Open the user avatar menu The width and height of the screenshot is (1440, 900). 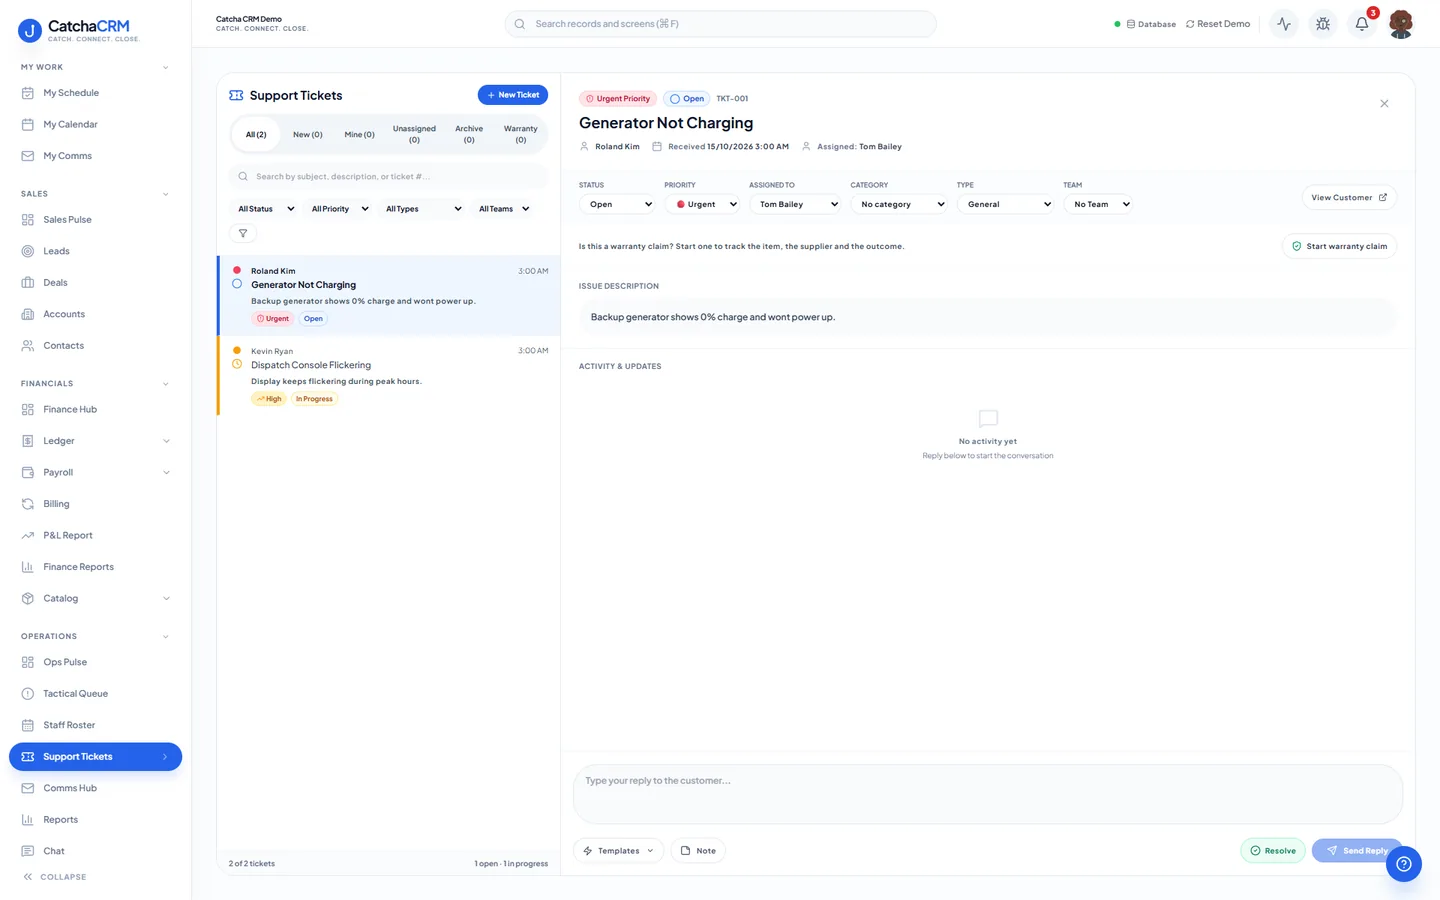(1401, 24)
